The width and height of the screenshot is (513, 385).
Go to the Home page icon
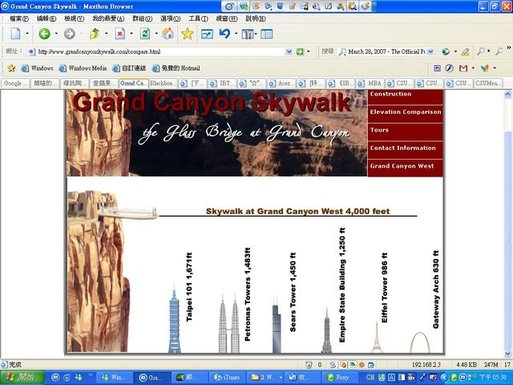(168, 34)
